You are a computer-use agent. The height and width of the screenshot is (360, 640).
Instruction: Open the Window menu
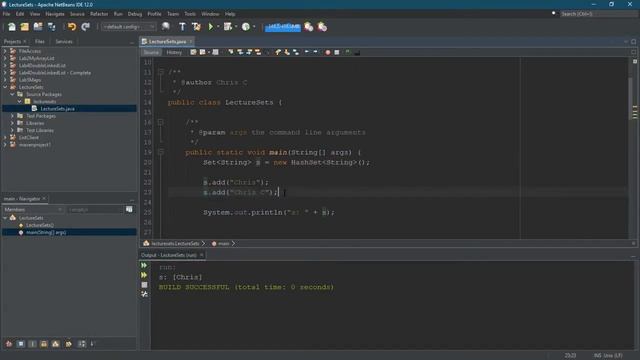point(210,14)
